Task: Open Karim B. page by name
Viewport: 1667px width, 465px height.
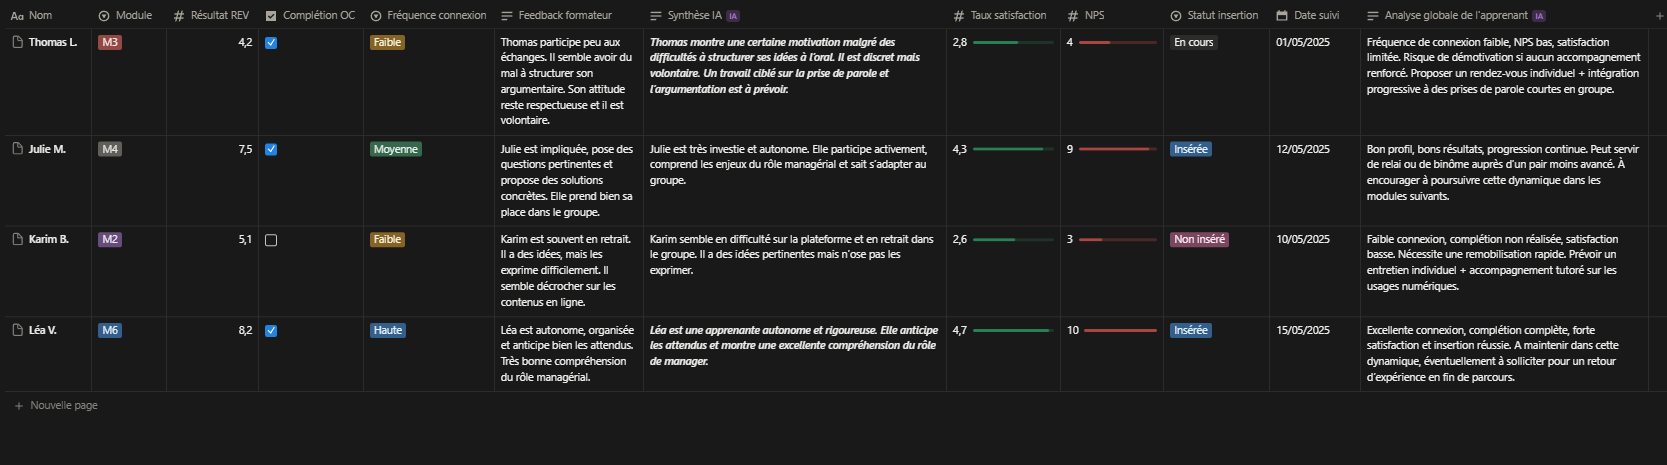Action: click(49, 239)
